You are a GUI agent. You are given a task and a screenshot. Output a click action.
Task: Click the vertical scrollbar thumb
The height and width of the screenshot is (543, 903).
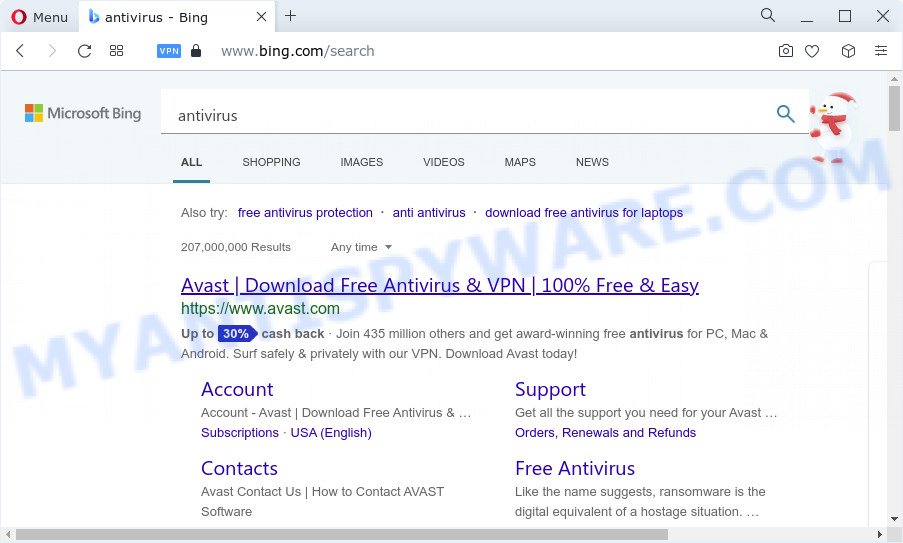tap(894, 108)
